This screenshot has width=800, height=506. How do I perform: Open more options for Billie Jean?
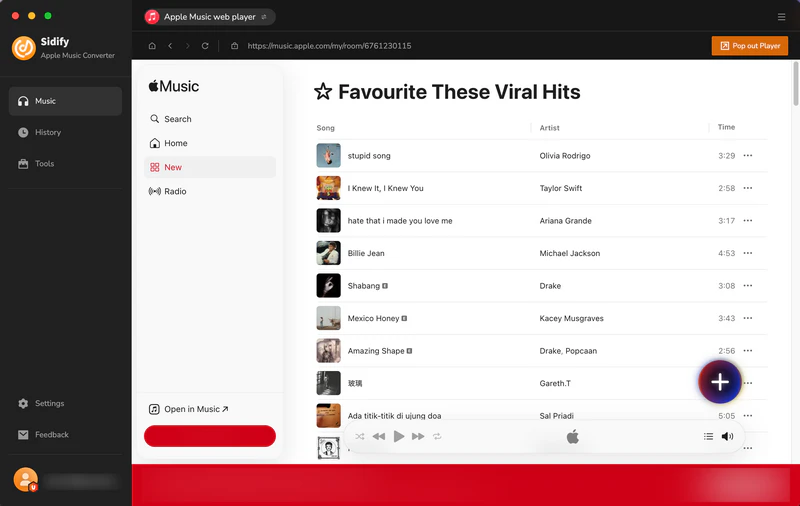click(x=748, y=253)
